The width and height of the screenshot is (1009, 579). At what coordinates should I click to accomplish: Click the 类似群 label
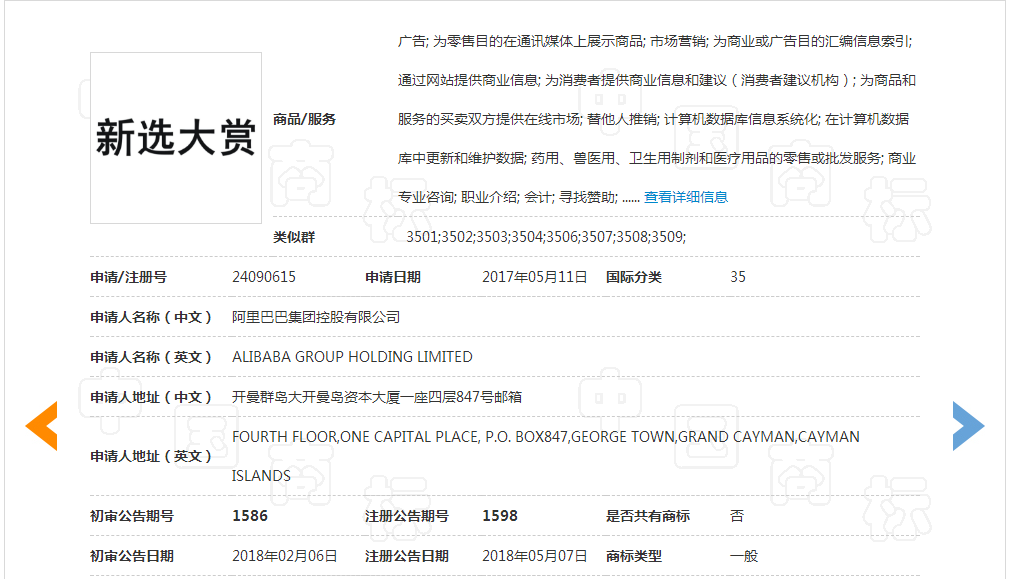[294, 237]
